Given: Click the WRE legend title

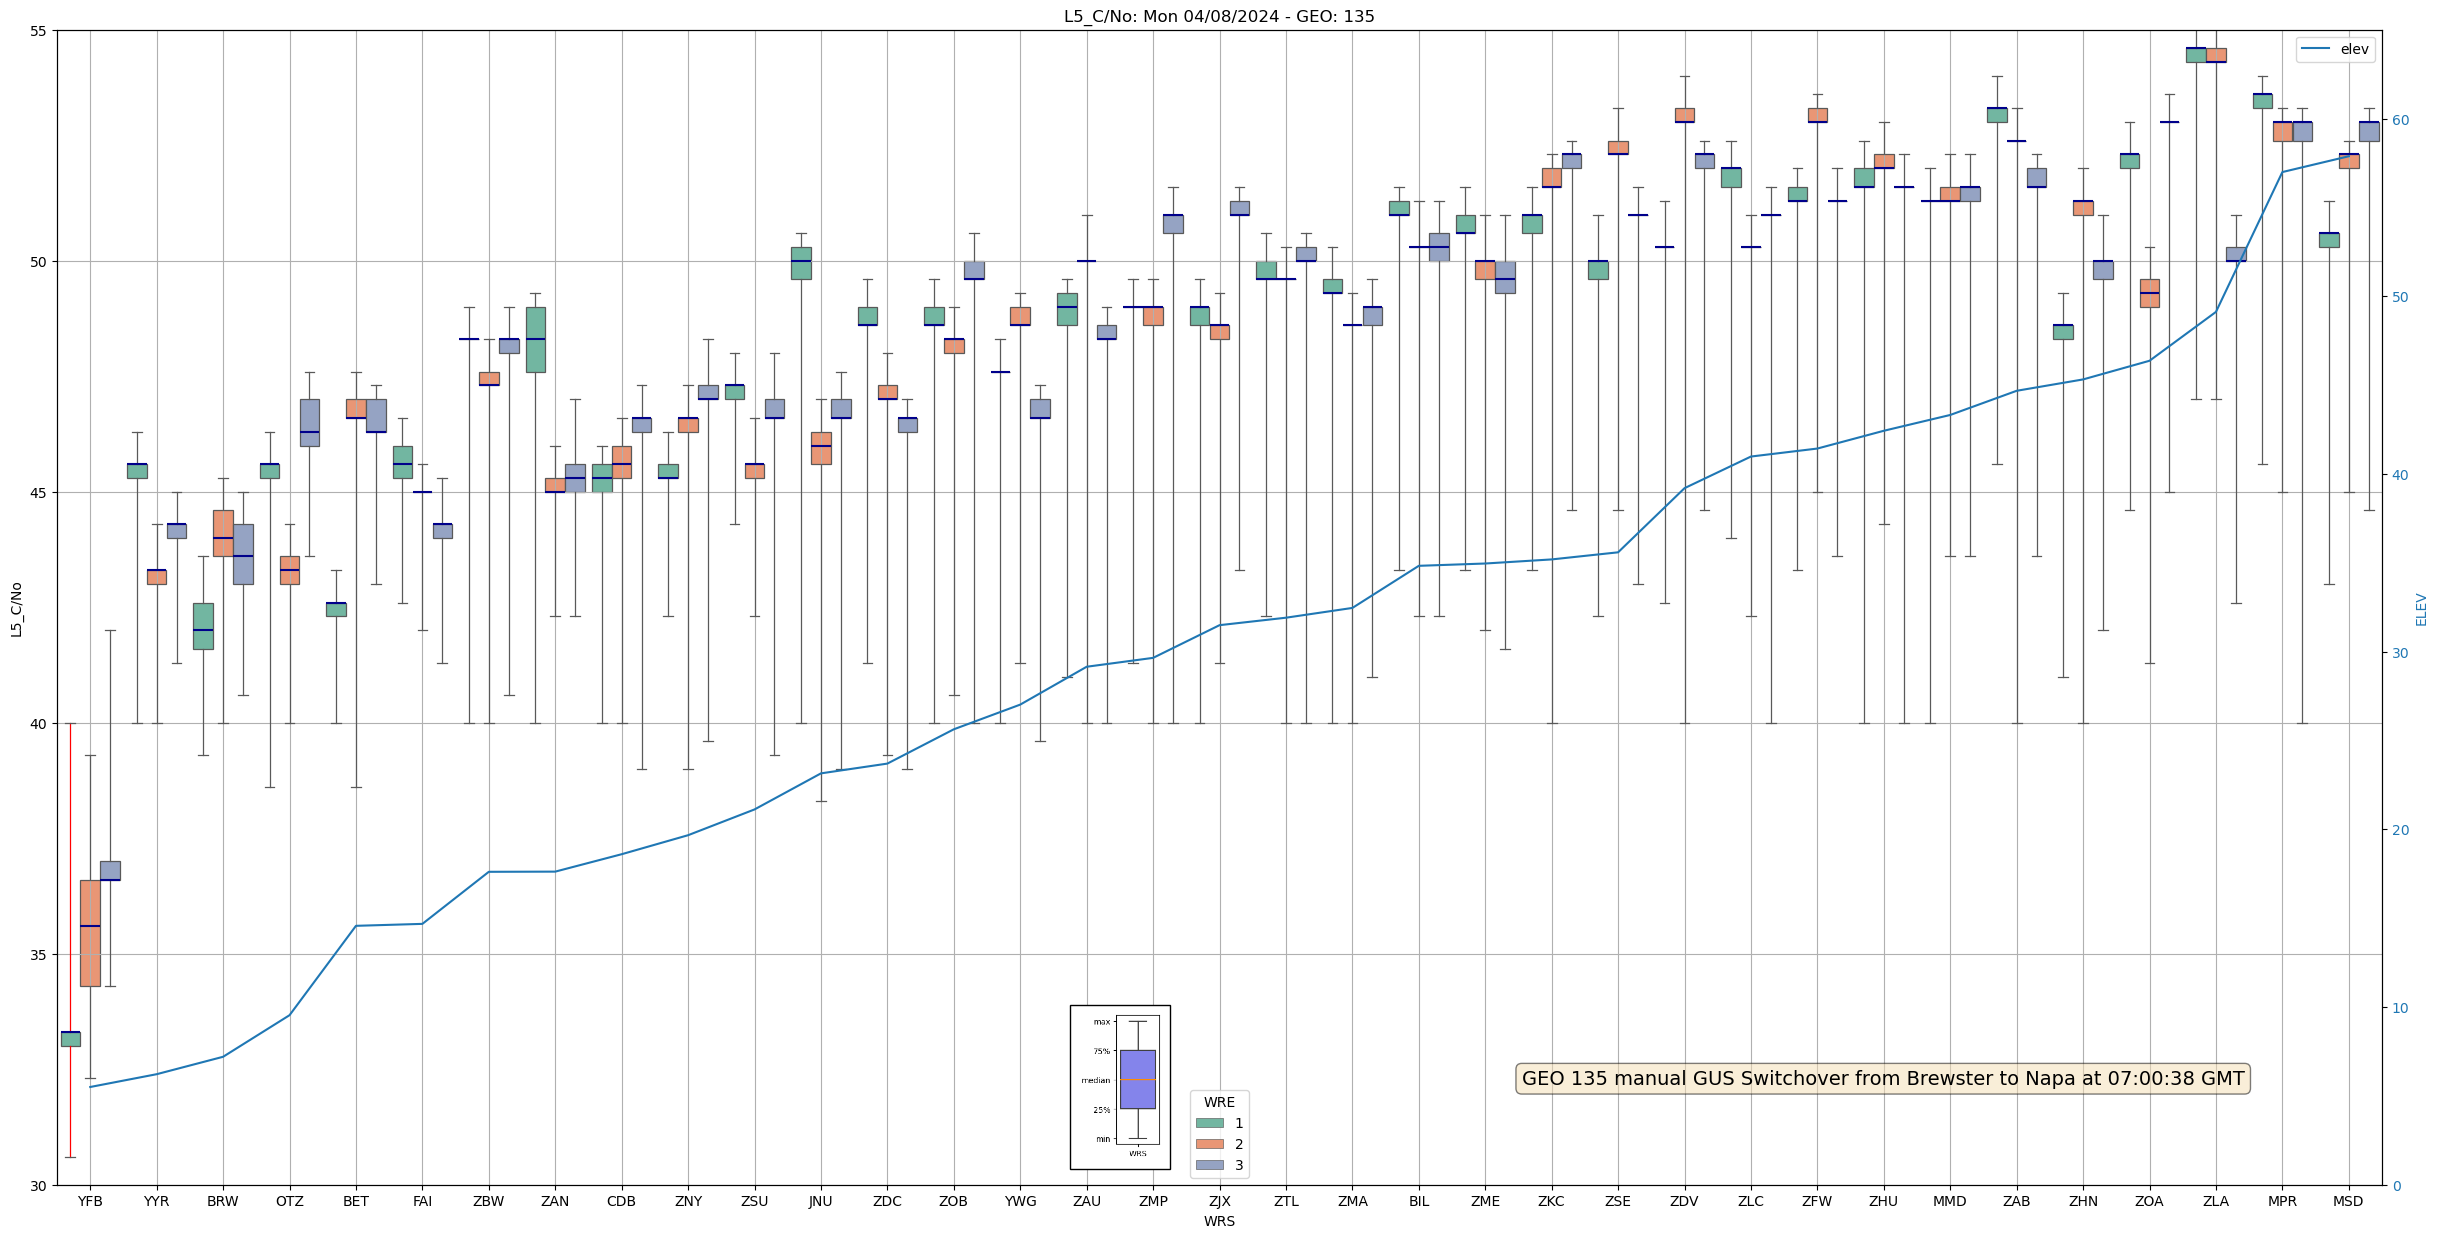Looking at the screenshot, I should point(1219,1102).
